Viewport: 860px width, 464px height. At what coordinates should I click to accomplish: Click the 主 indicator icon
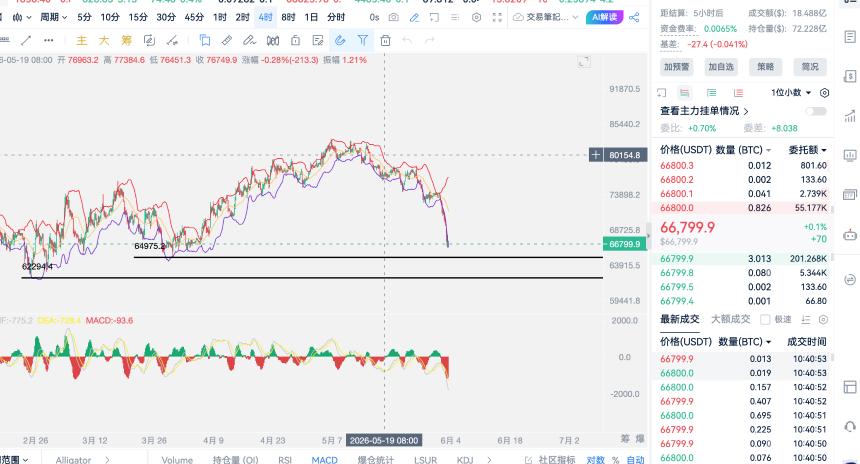81,41
